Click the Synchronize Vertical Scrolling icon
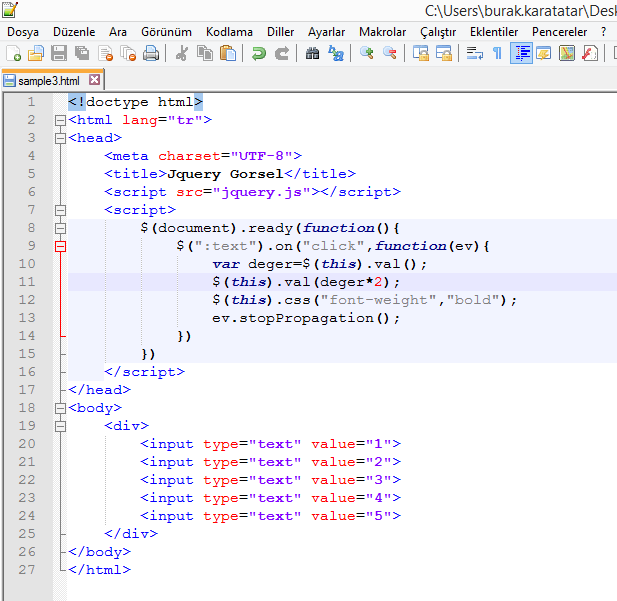This screenshot has width=617, height=601. [421, 53]
